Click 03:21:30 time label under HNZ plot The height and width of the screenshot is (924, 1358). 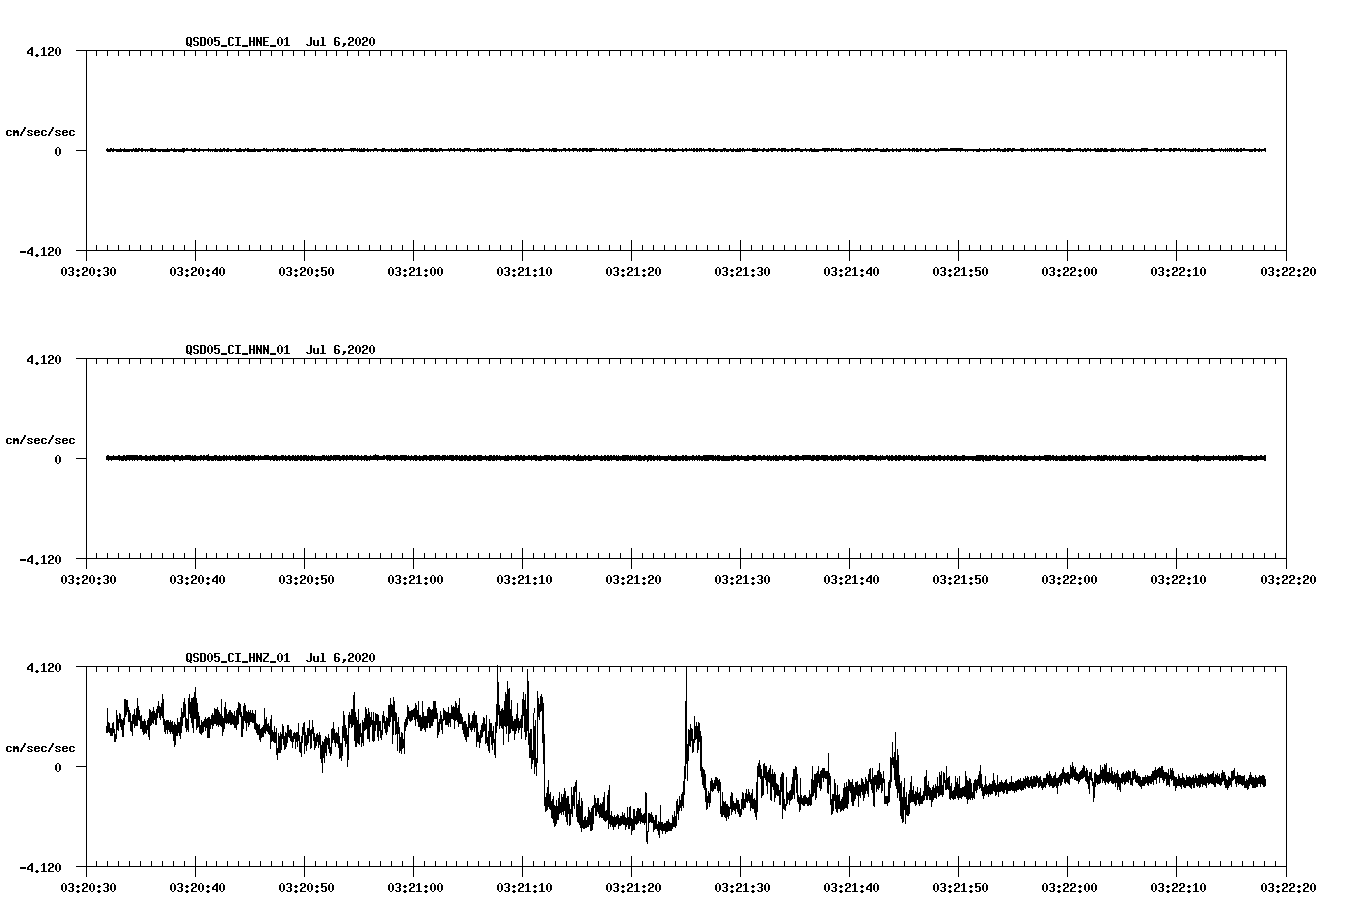point(741,887)
